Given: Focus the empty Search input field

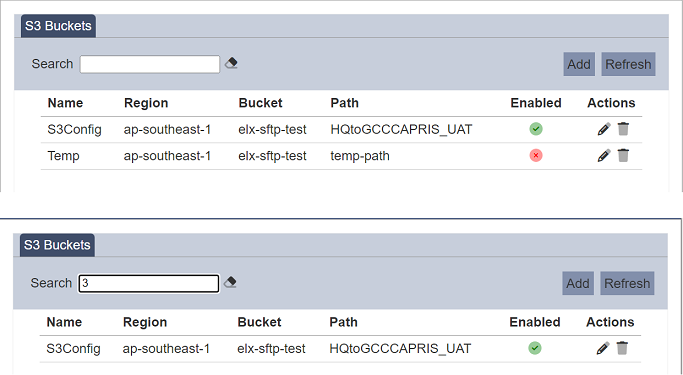Looking at the screenshot, I should [150, 64].
